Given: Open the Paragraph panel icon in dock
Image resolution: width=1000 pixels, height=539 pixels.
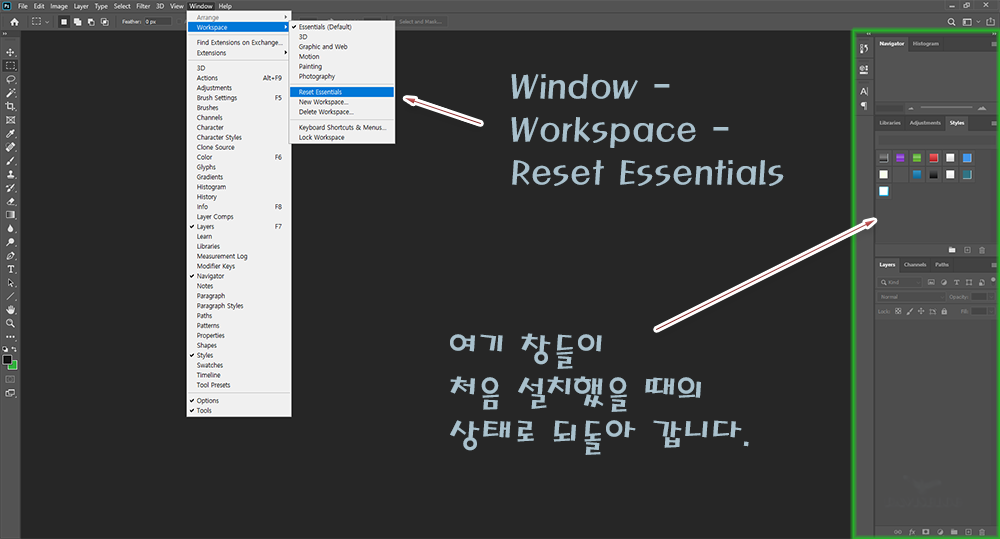Looking at the screenshot, I should point(864,106).
